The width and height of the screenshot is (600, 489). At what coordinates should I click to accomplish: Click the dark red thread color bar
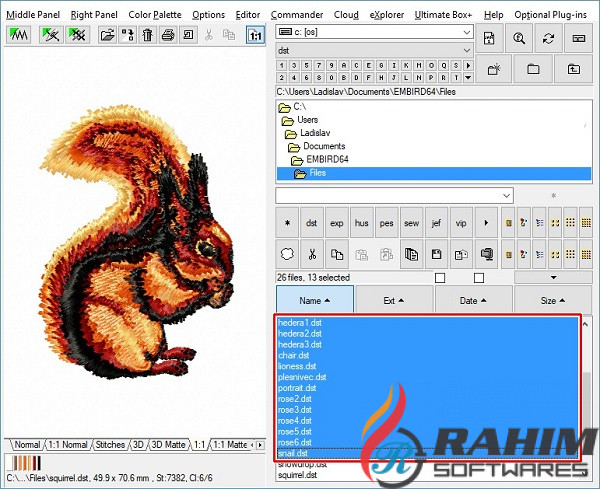[x=35, y=463]
